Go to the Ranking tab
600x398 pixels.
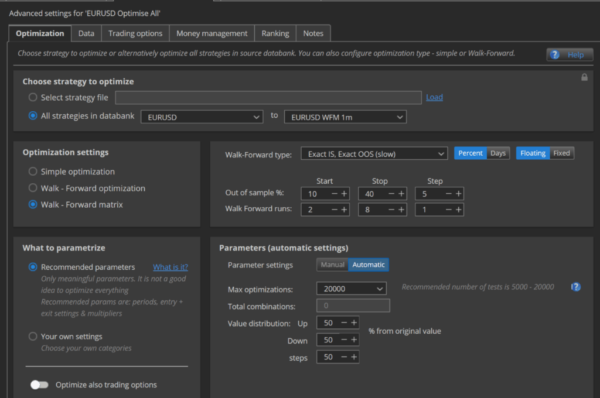point(275,33)
